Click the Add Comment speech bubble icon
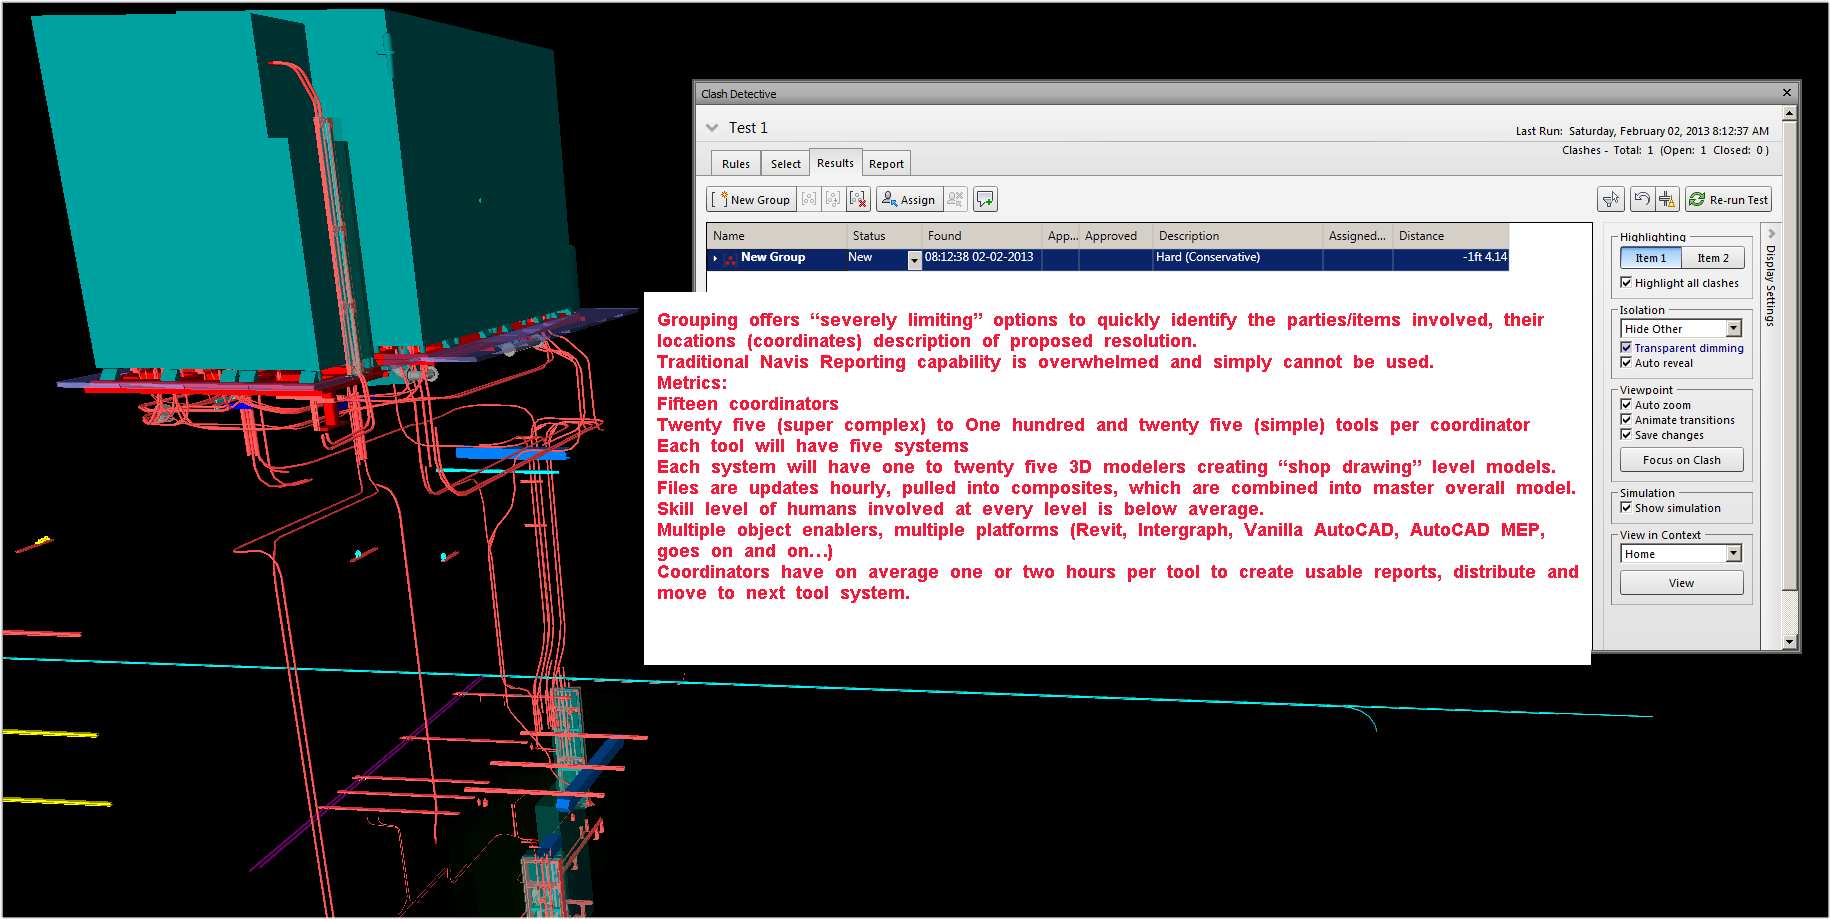The width and height of the screenshot is (1830, 919). pos(985,200)
